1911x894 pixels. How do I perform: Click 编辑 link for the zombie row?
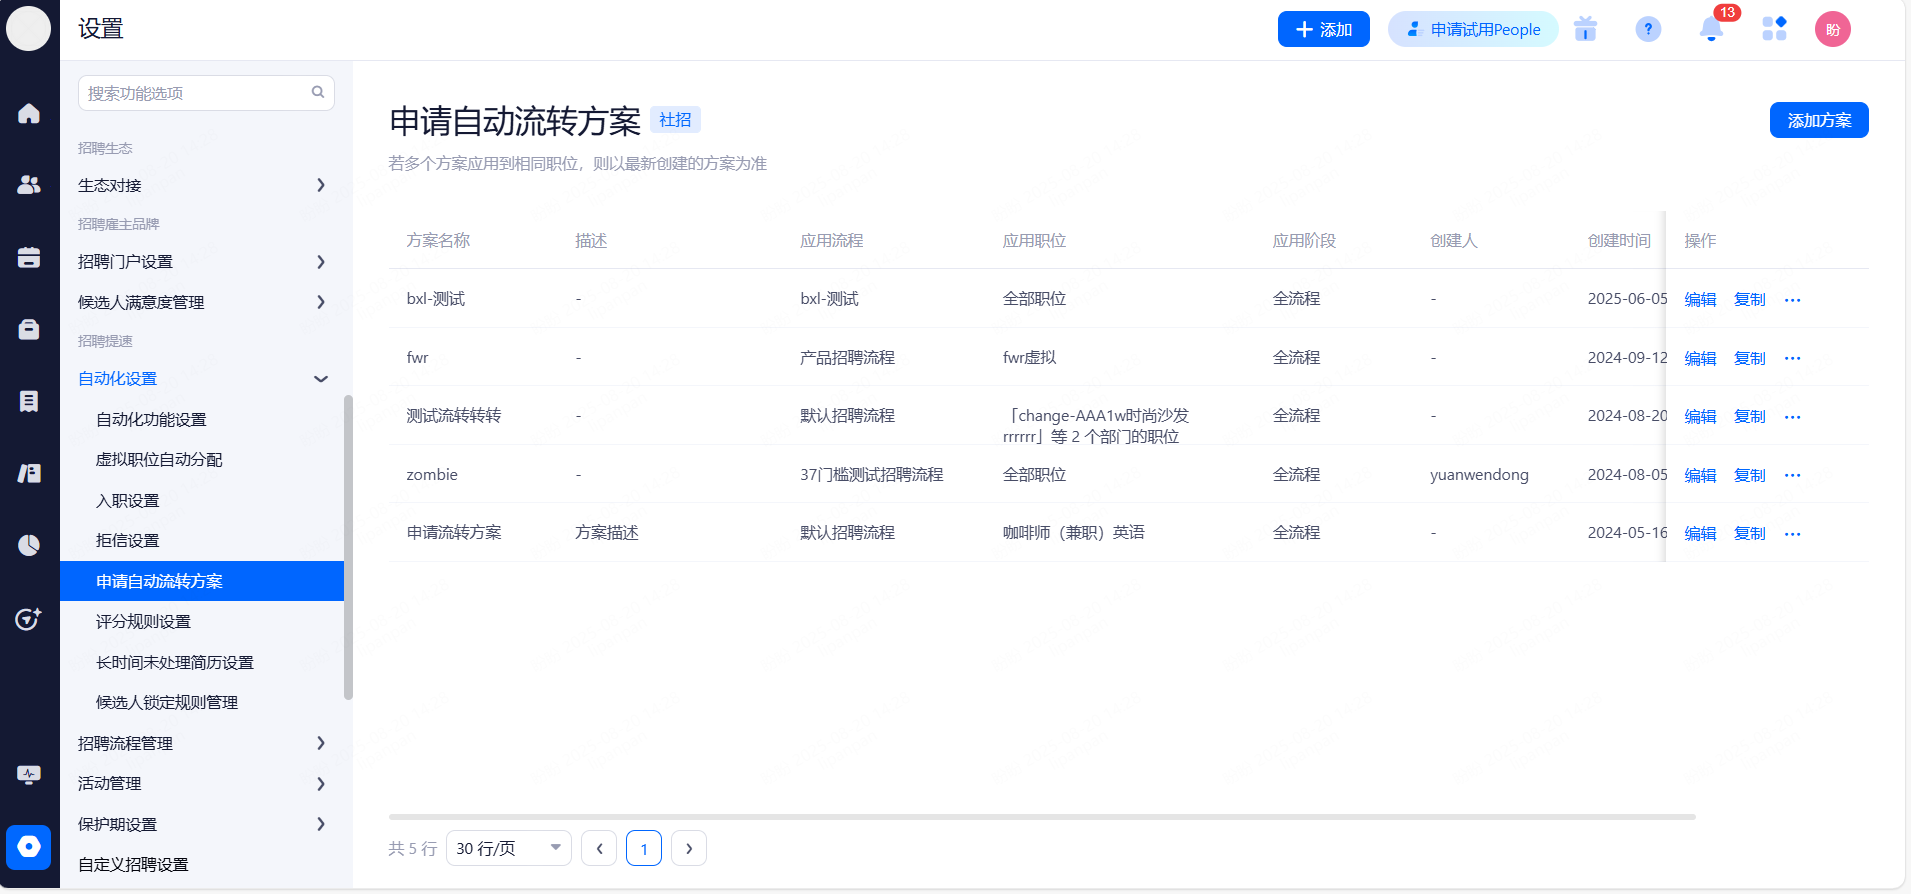[1699, 475]
